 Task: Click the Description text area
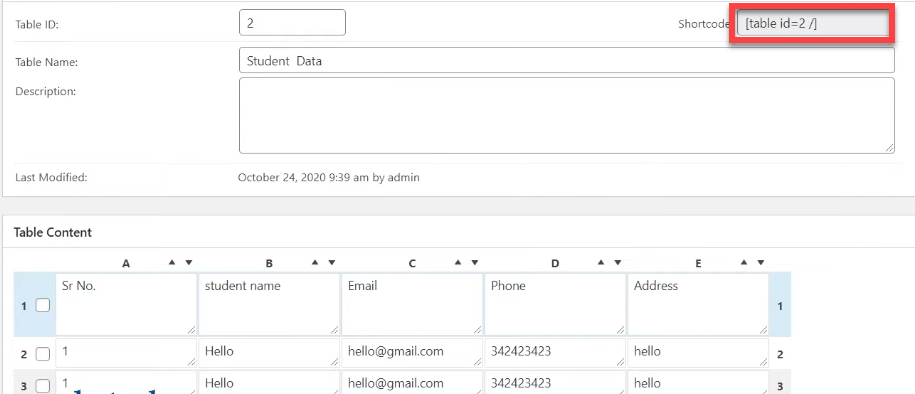[567, 116]
